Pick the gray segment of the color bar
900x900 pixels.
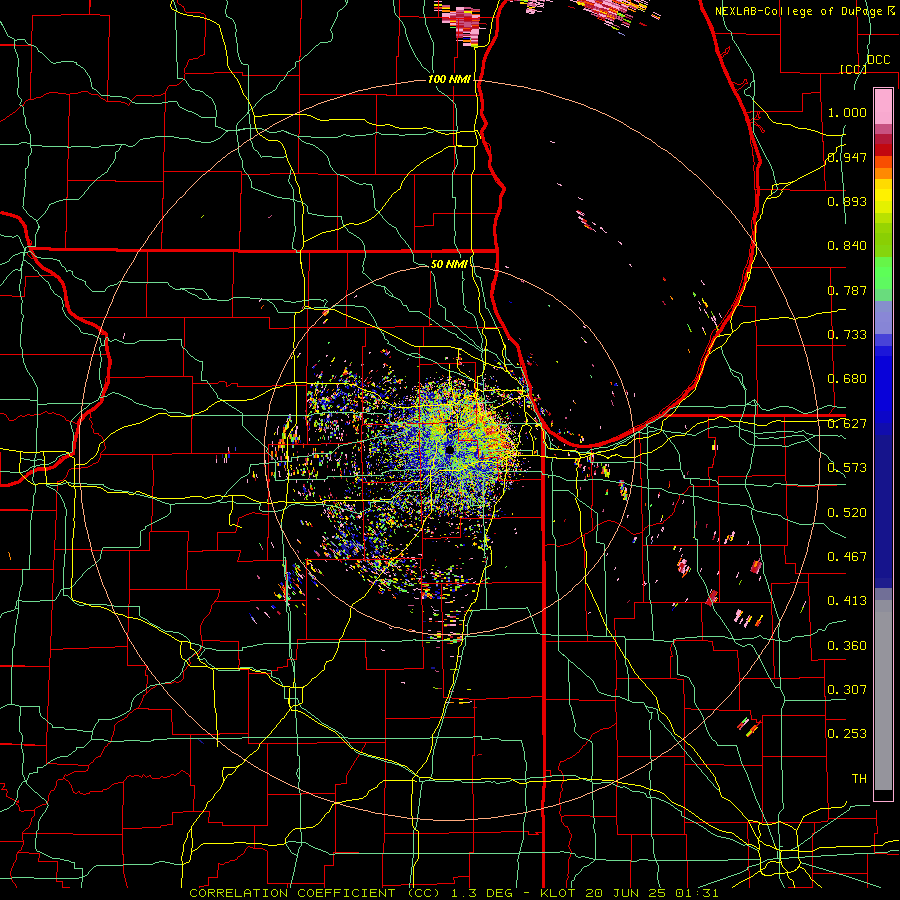pyautogui.click(x=883, y=695)
